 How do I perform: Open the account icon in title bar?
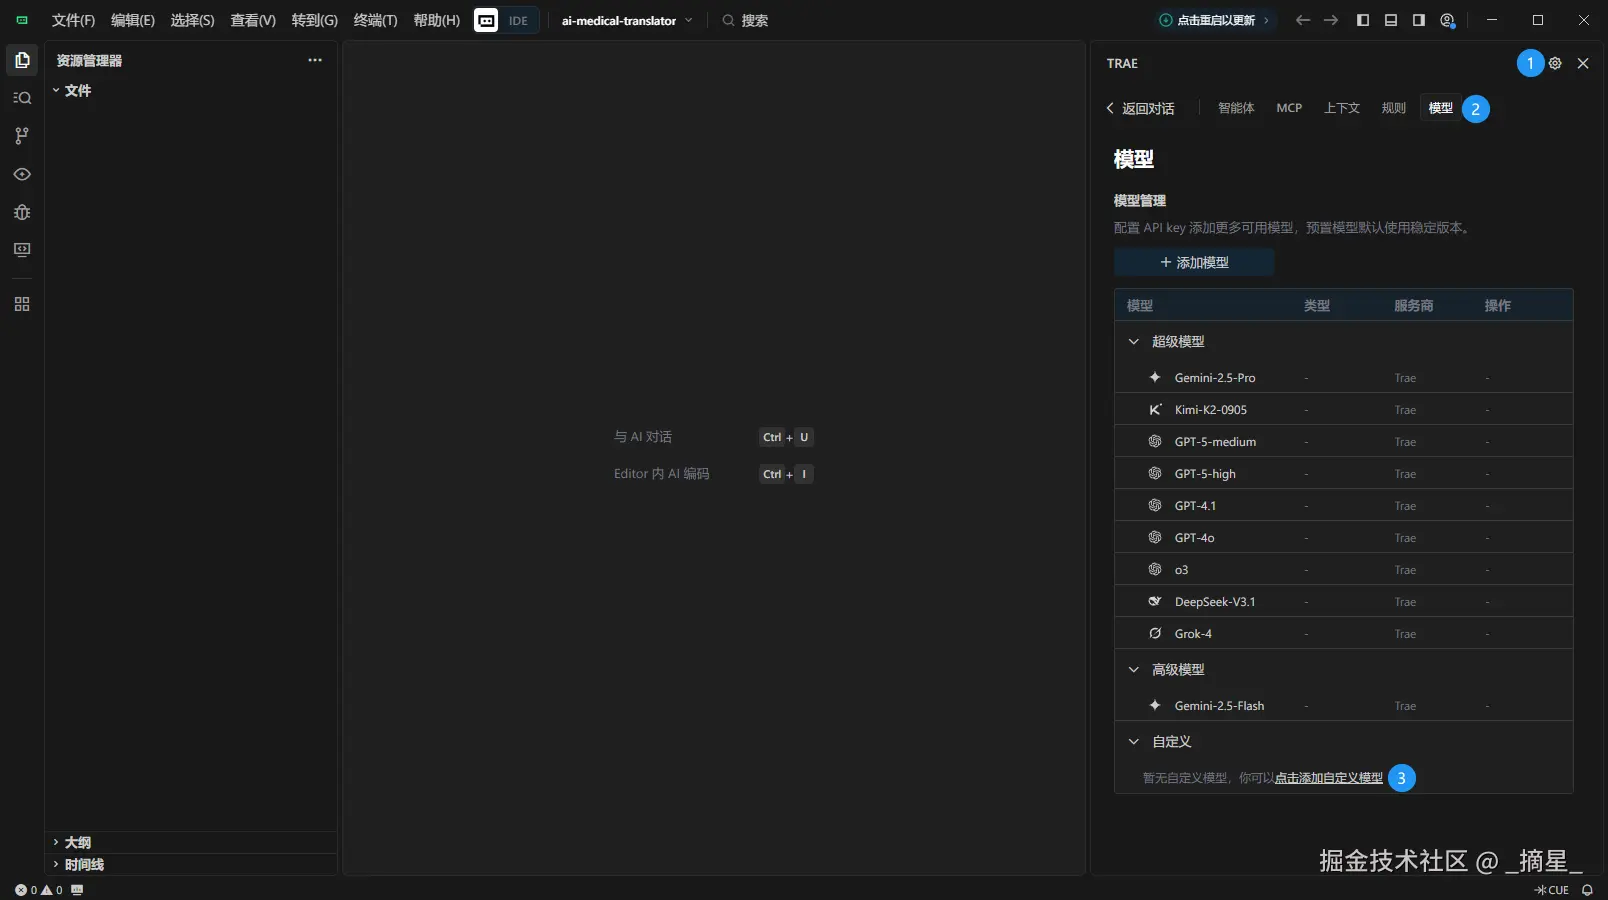(x=1447, y=20)
